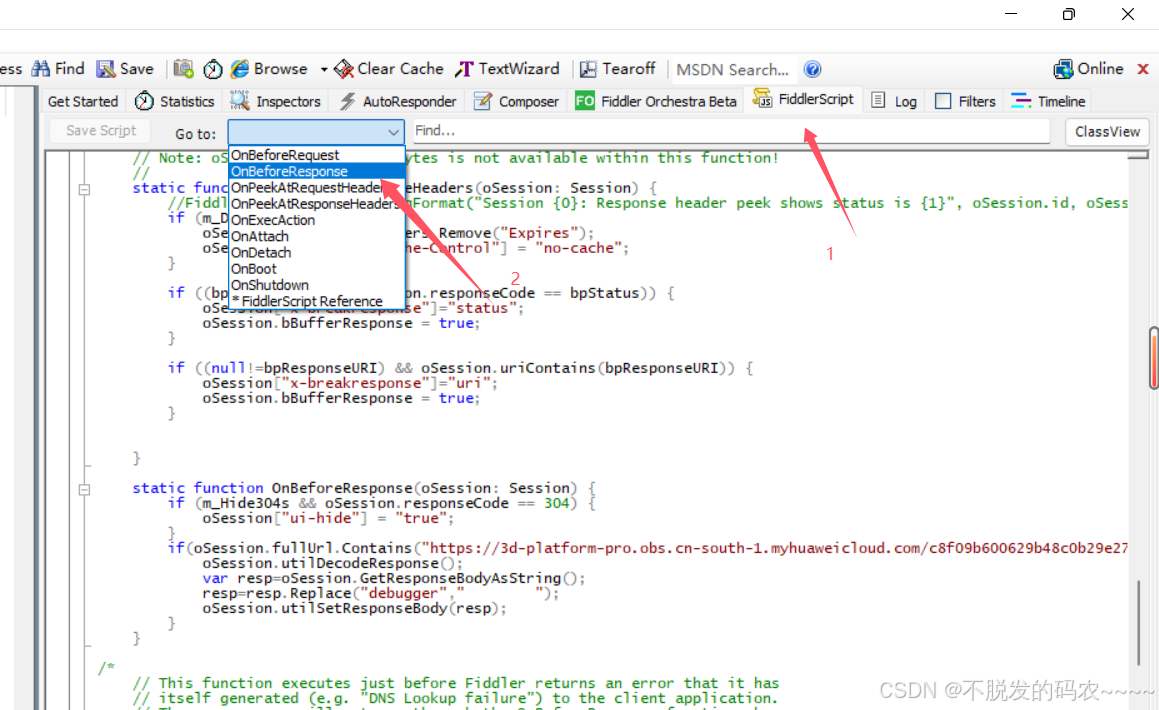Click the Save toolbar button

click(126, 69)
